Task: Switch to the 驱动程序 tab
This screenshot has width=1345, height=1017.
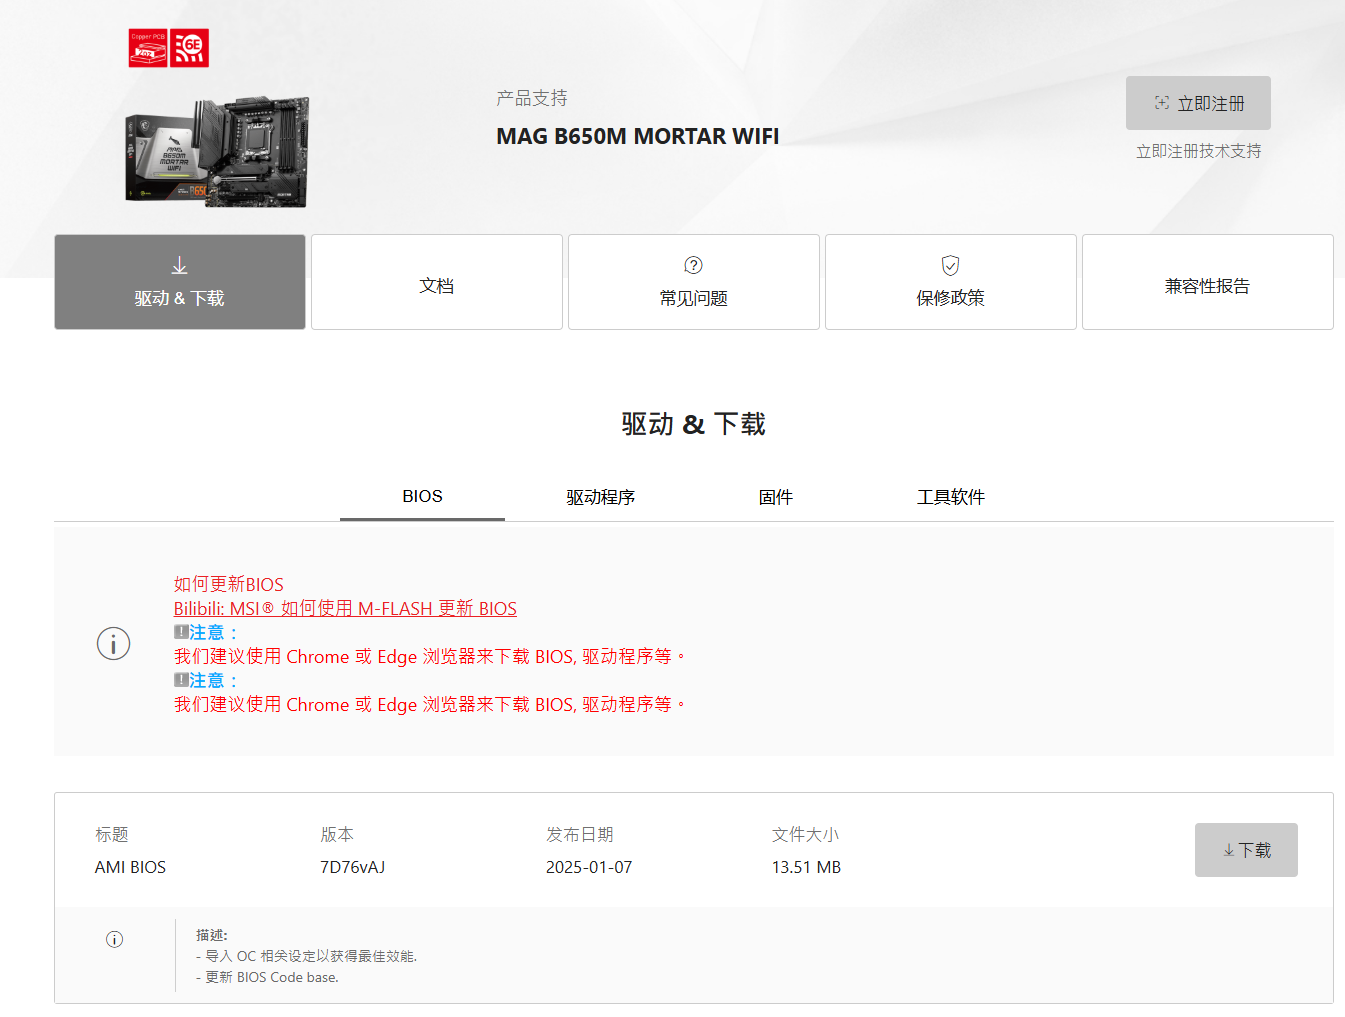Action: 600,497
